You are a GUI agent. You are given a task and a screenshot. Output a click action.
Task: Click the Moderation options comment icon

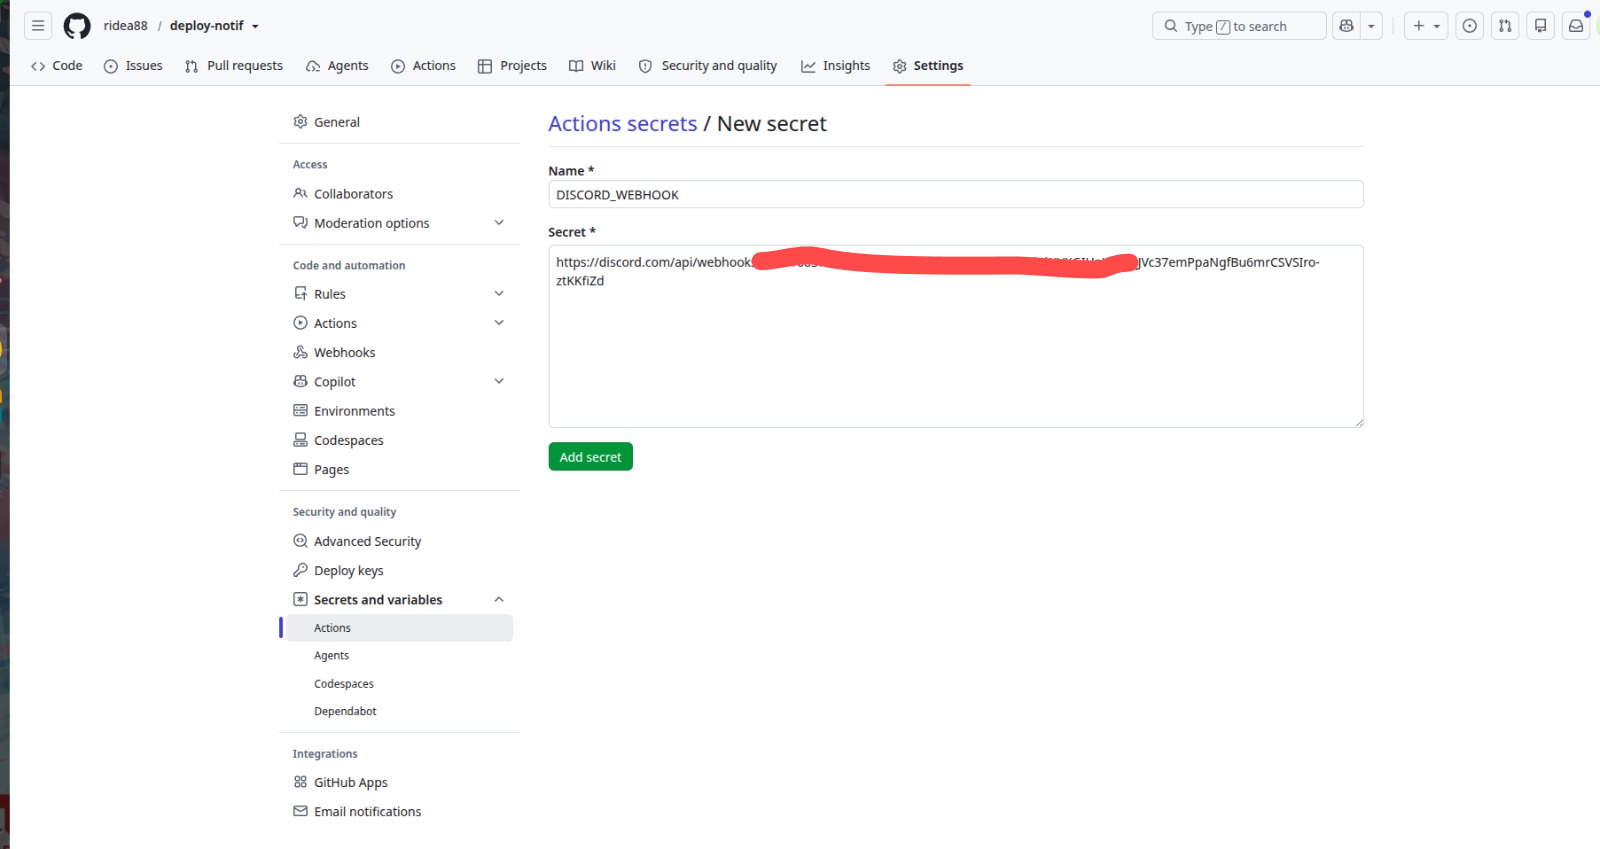tap(300, 222)
